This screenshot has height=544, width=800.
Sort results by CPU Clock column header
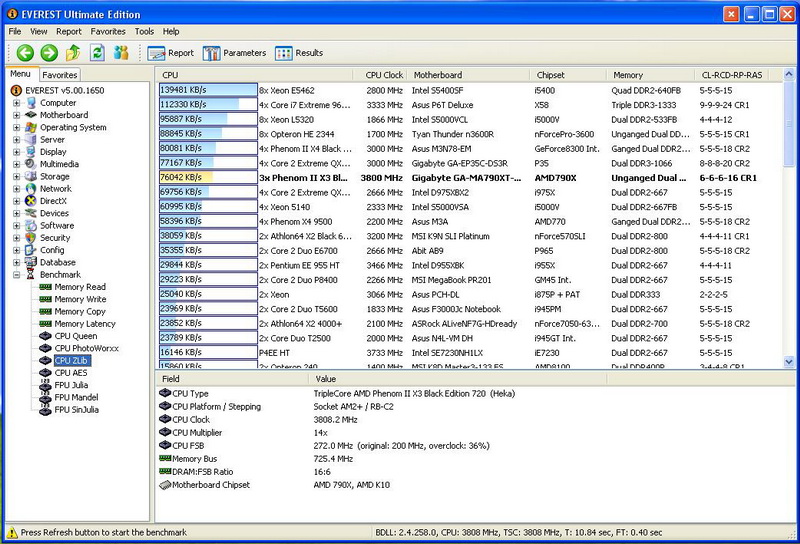pos(380,75)
